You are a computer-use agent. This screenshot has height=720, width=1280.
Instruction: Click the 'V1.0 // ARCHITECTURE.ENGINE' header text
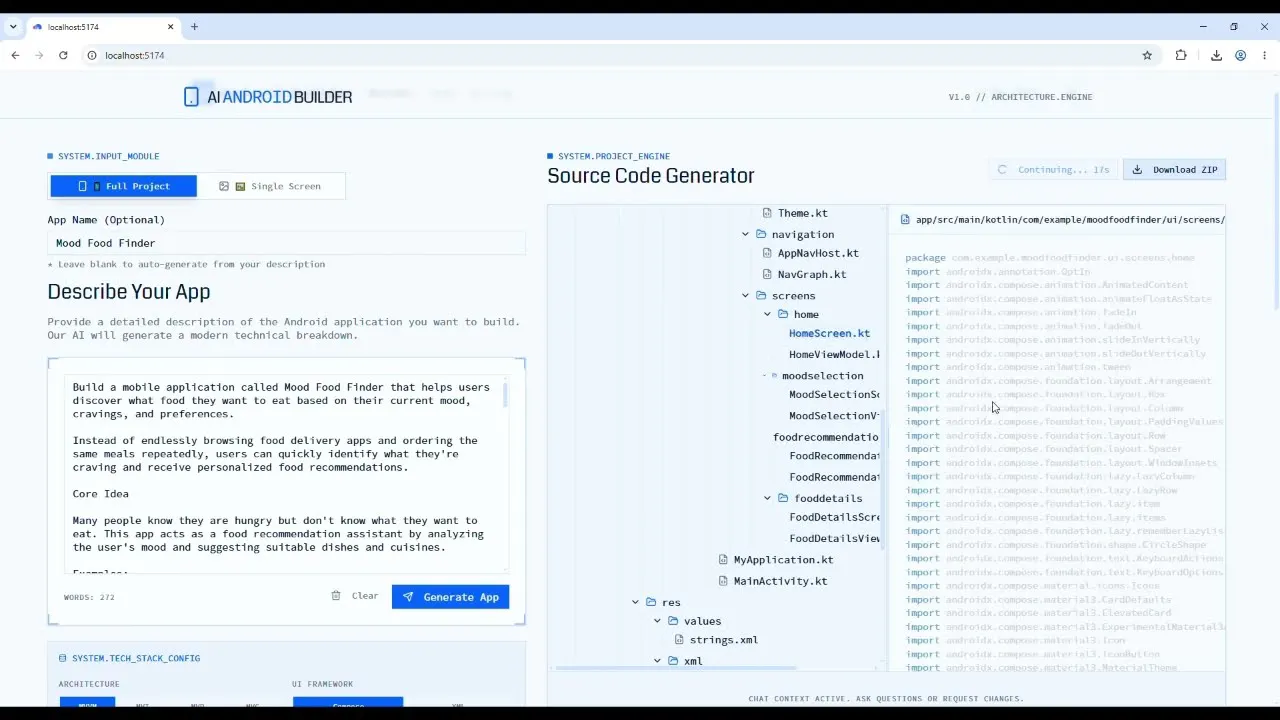tap(1020, 97)
